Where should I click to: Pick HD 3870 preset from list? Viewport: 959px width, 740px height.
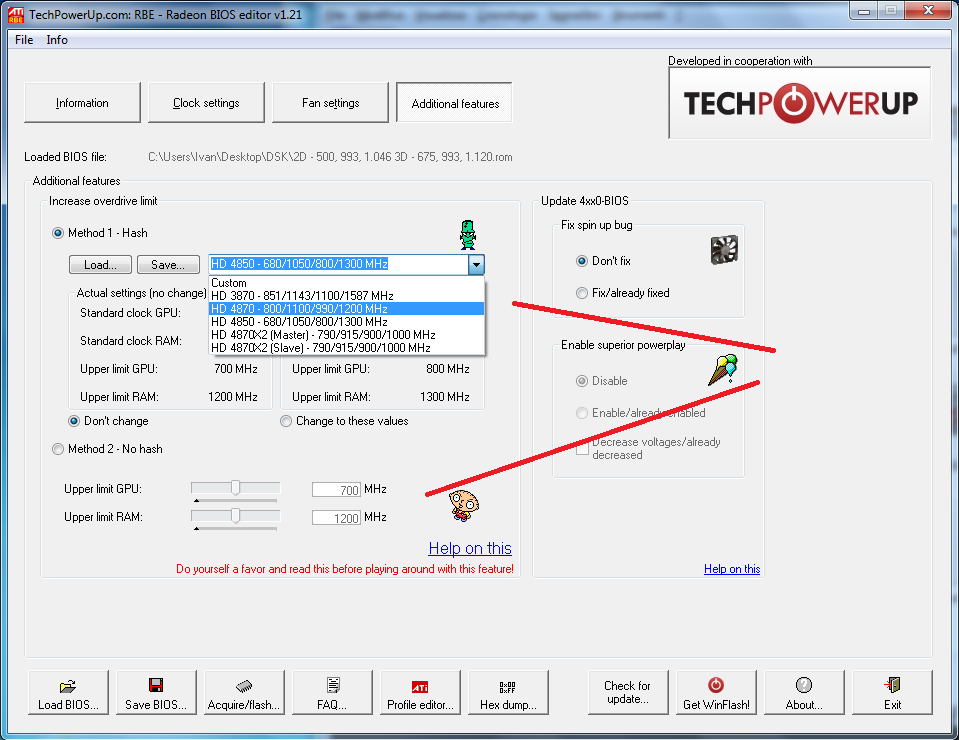click(302, 296)
